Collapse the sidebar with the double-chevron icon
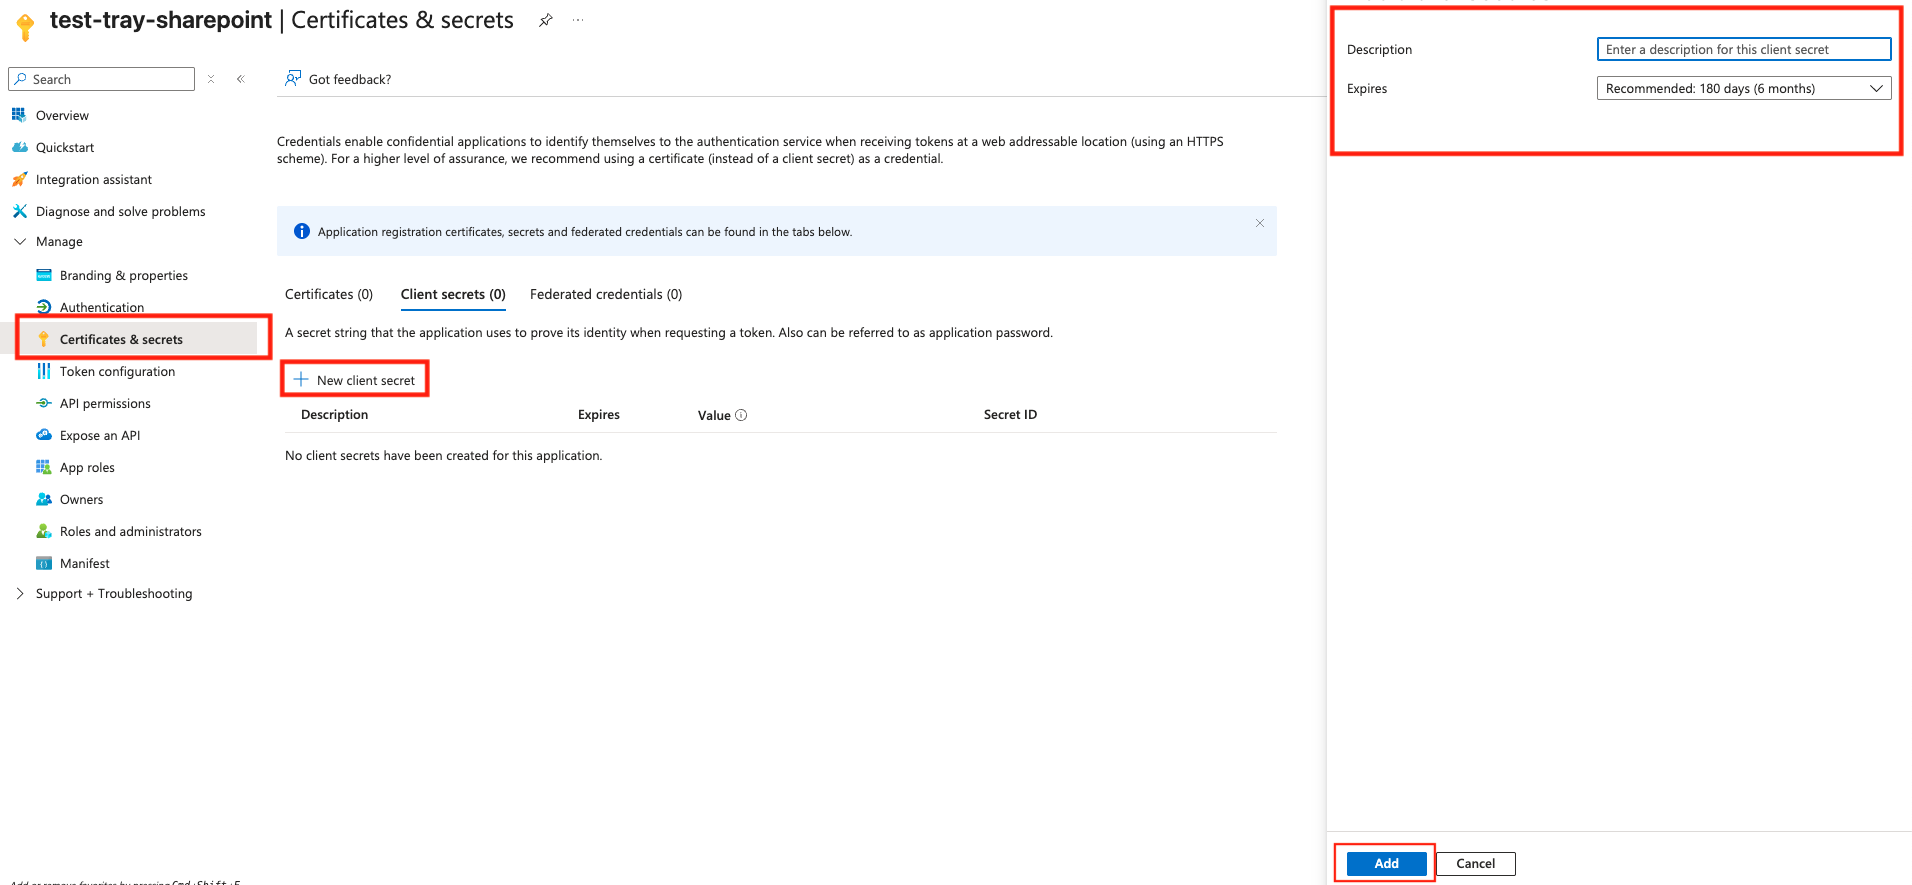 tap(241, 79)
